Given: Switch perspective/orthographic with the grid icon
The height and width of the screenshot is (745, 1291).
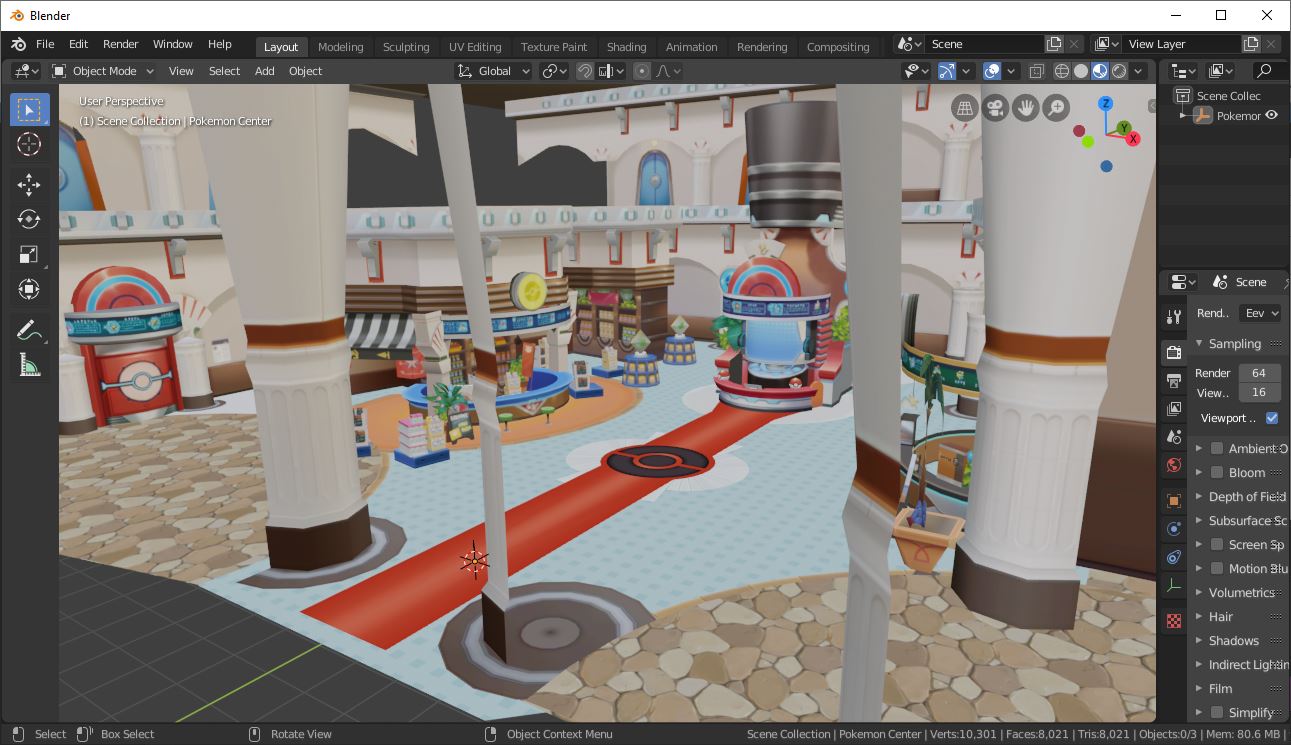Looking at the screenshot, I should (x=964, y=108).
